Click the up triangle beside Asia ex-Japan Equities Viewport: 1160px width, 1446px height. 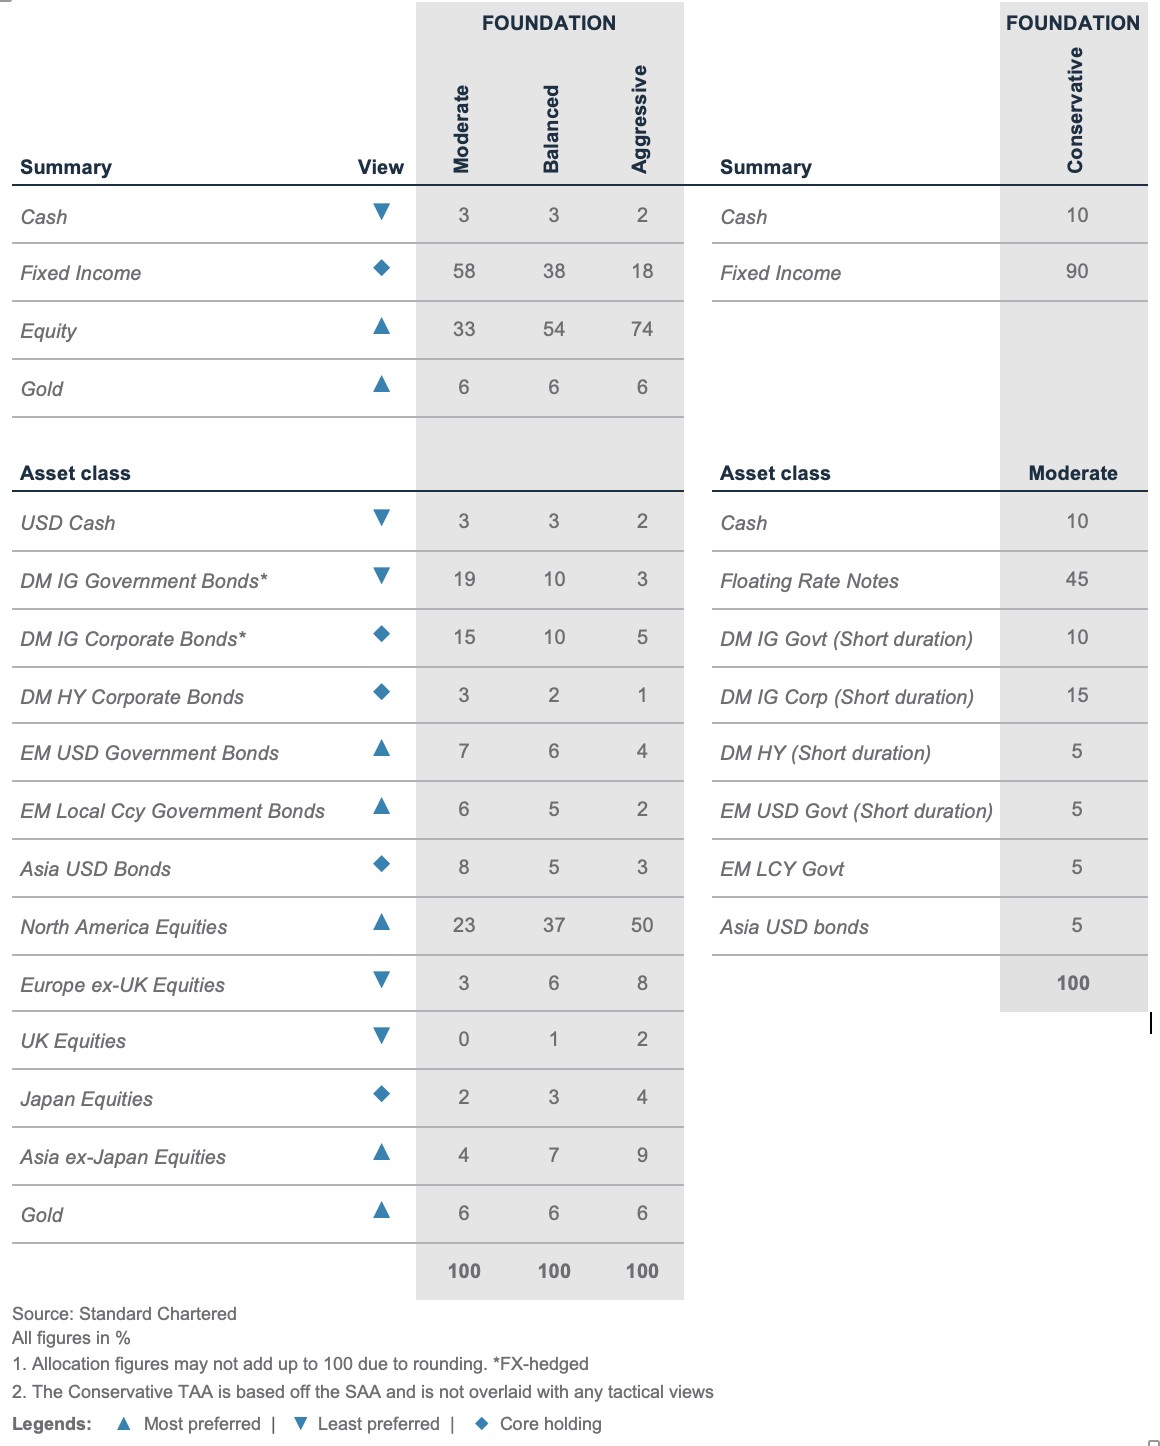click(381, 1152)
